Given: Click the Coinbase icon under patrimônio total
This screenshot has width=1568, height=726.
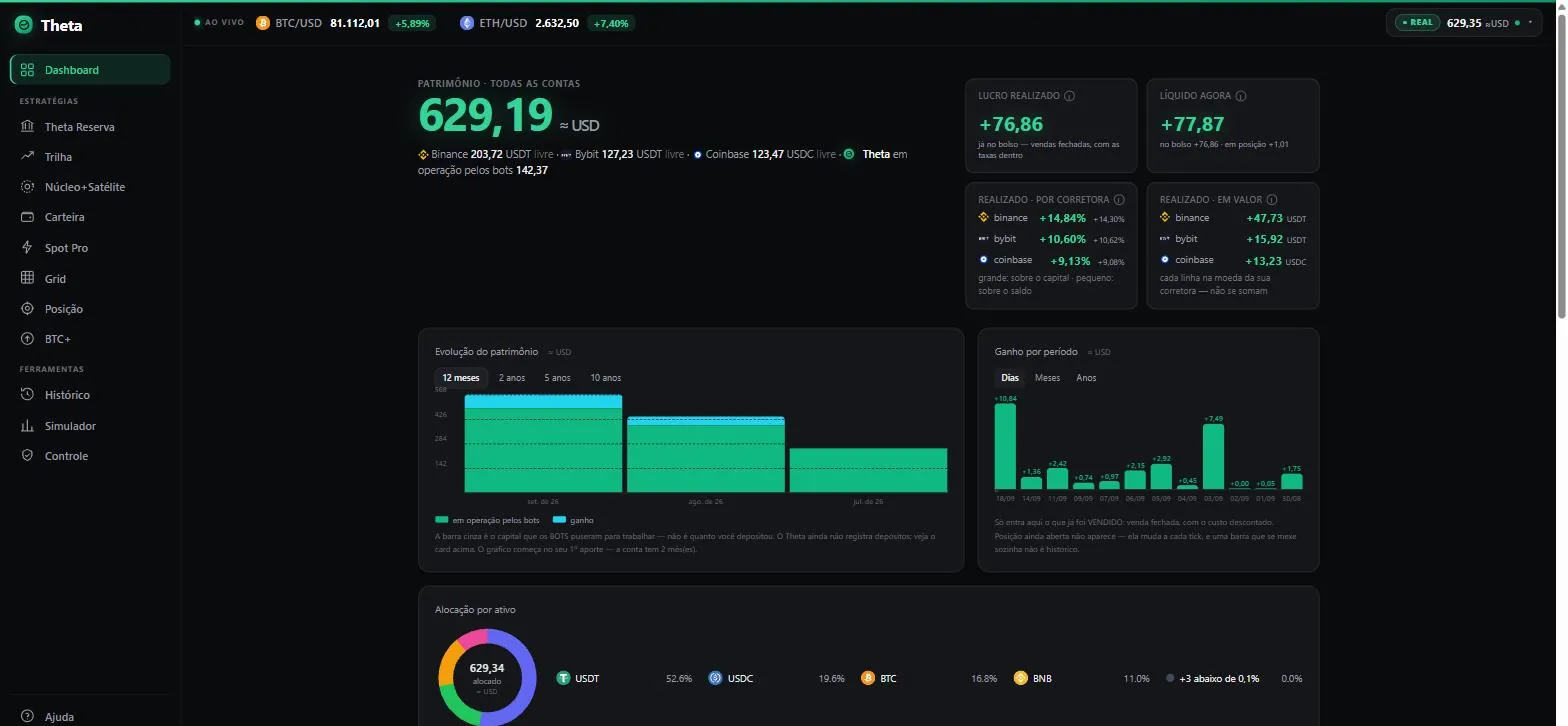Looking at the screenshot, I should 698,155.
